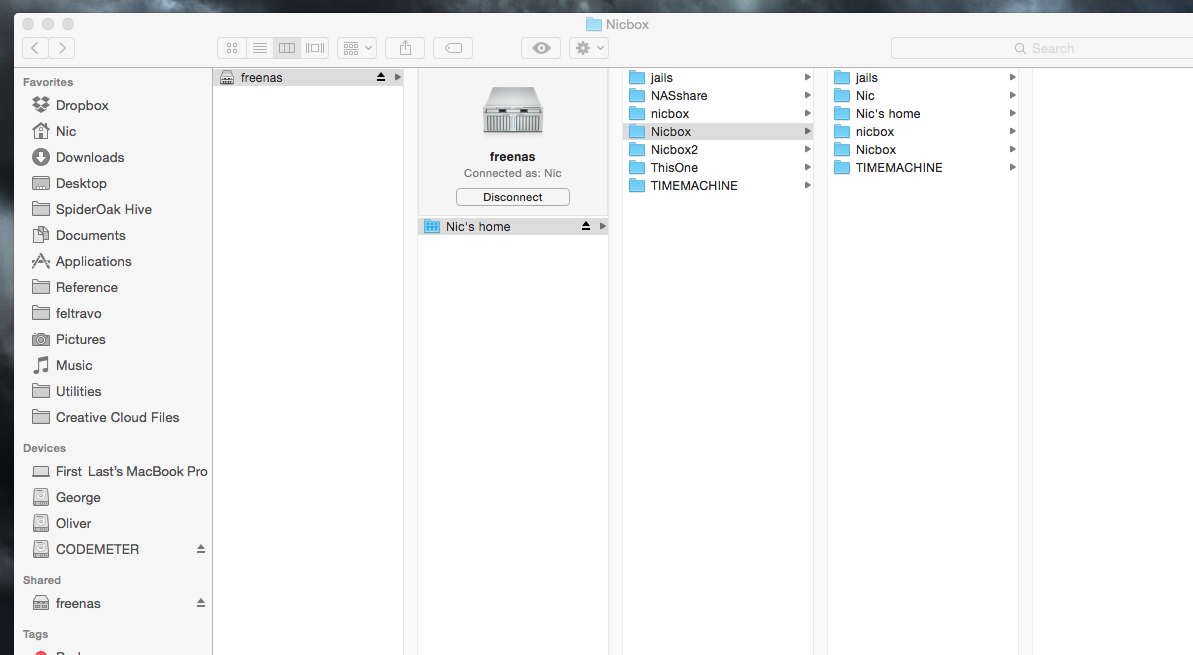Expand the Nic's home share arrow

tap(603, 226)
